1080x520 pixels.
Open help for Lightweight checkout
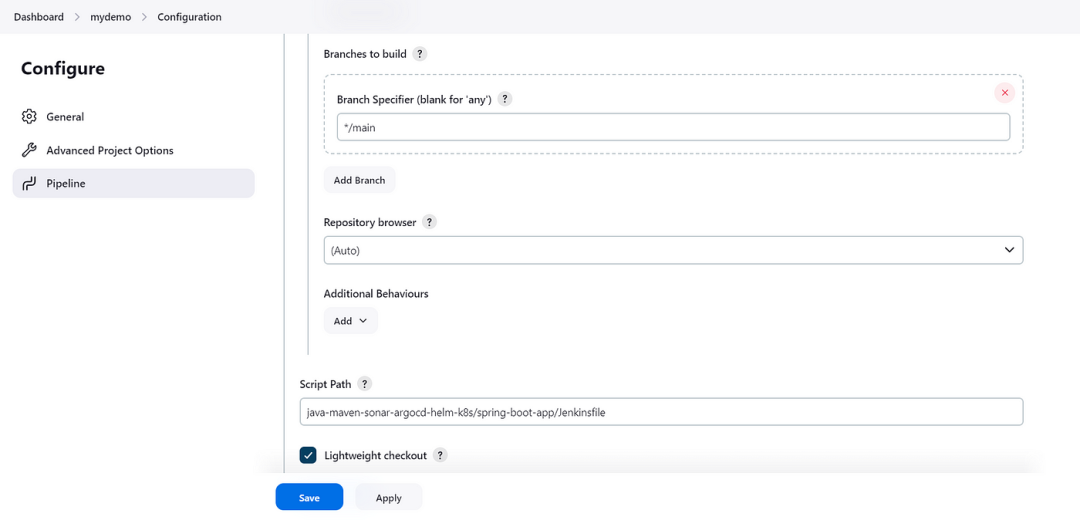click(x=441, y=455)
